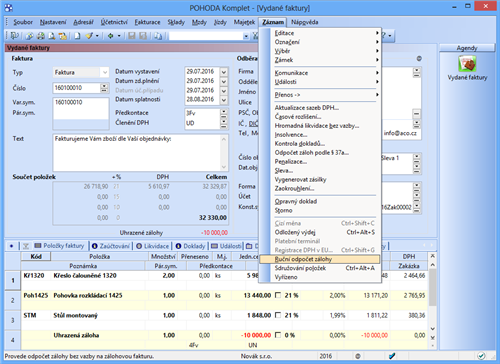Open the Fakturace menu

pos(147,22)
